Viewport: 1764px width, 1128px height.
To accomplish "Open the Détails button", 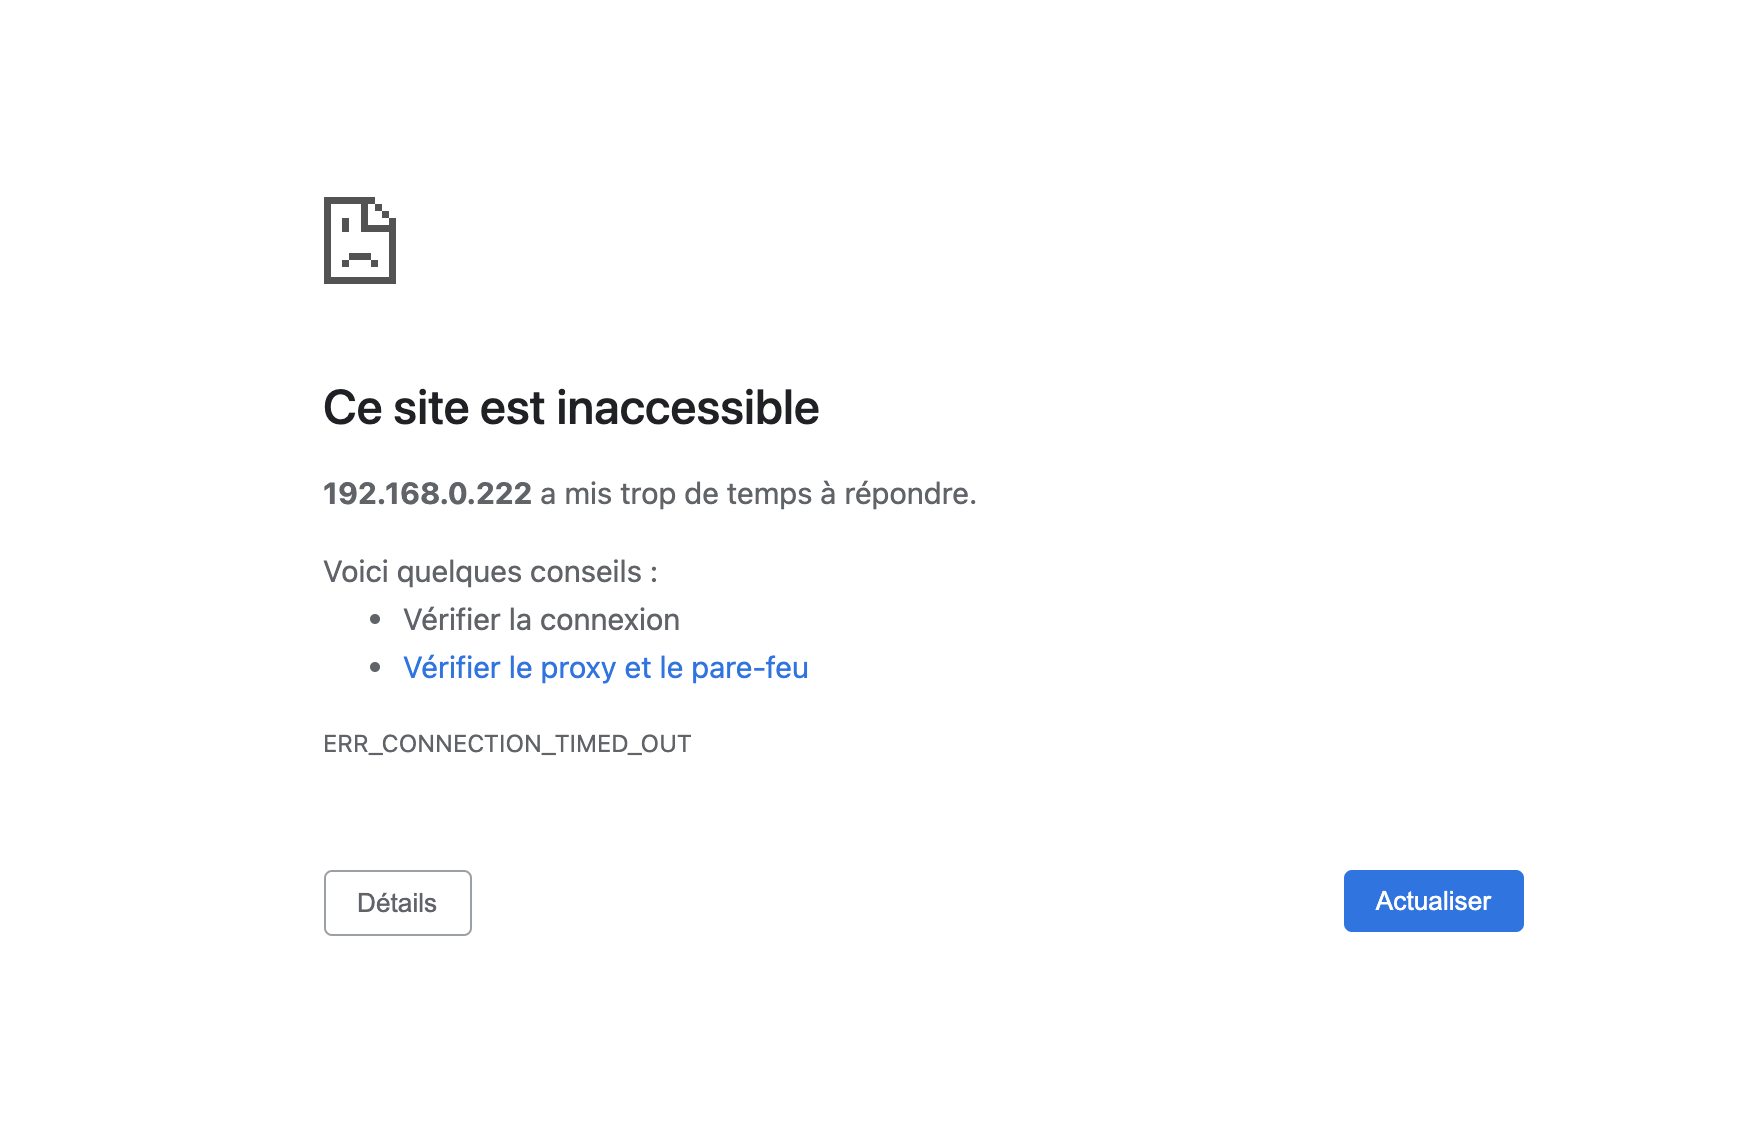I will tap(397, 903).
